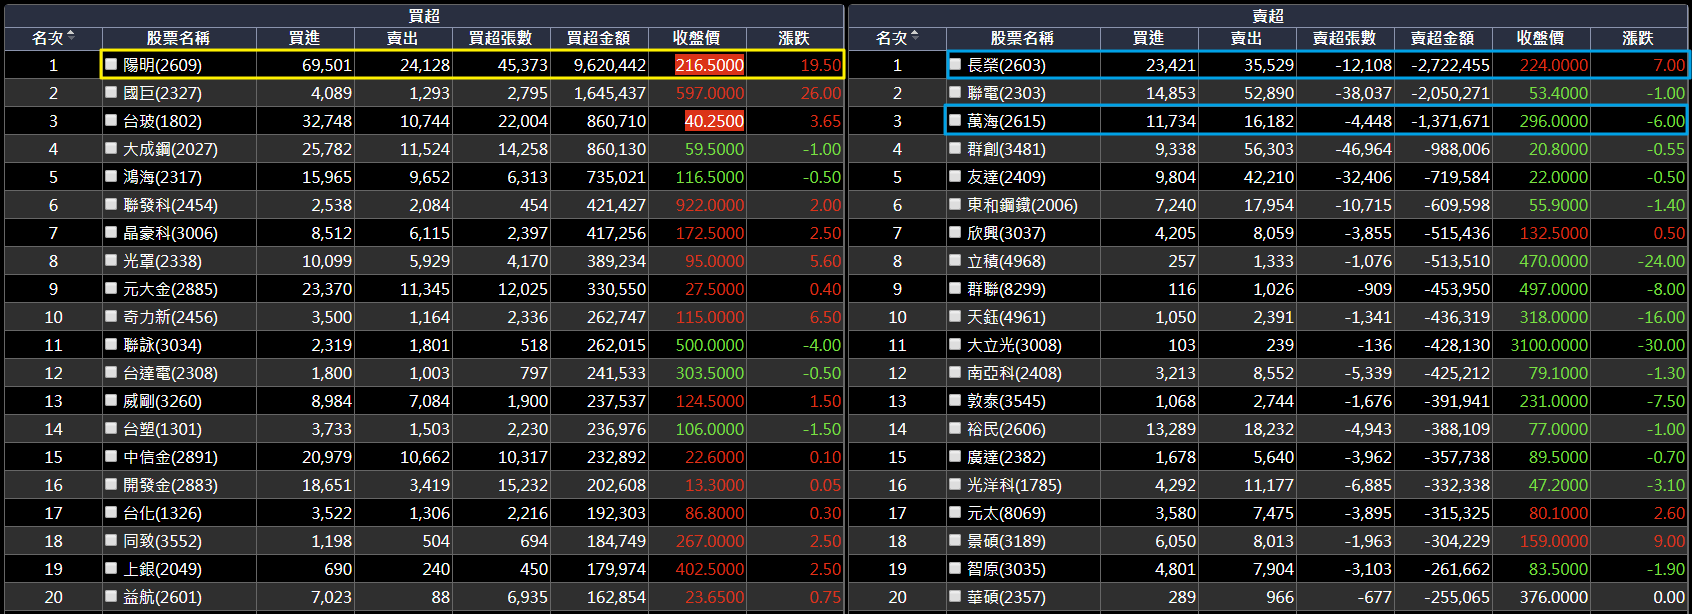Click stock name 光洋科(1785)
1692x614 pixels.
[x=1014, y=485]
